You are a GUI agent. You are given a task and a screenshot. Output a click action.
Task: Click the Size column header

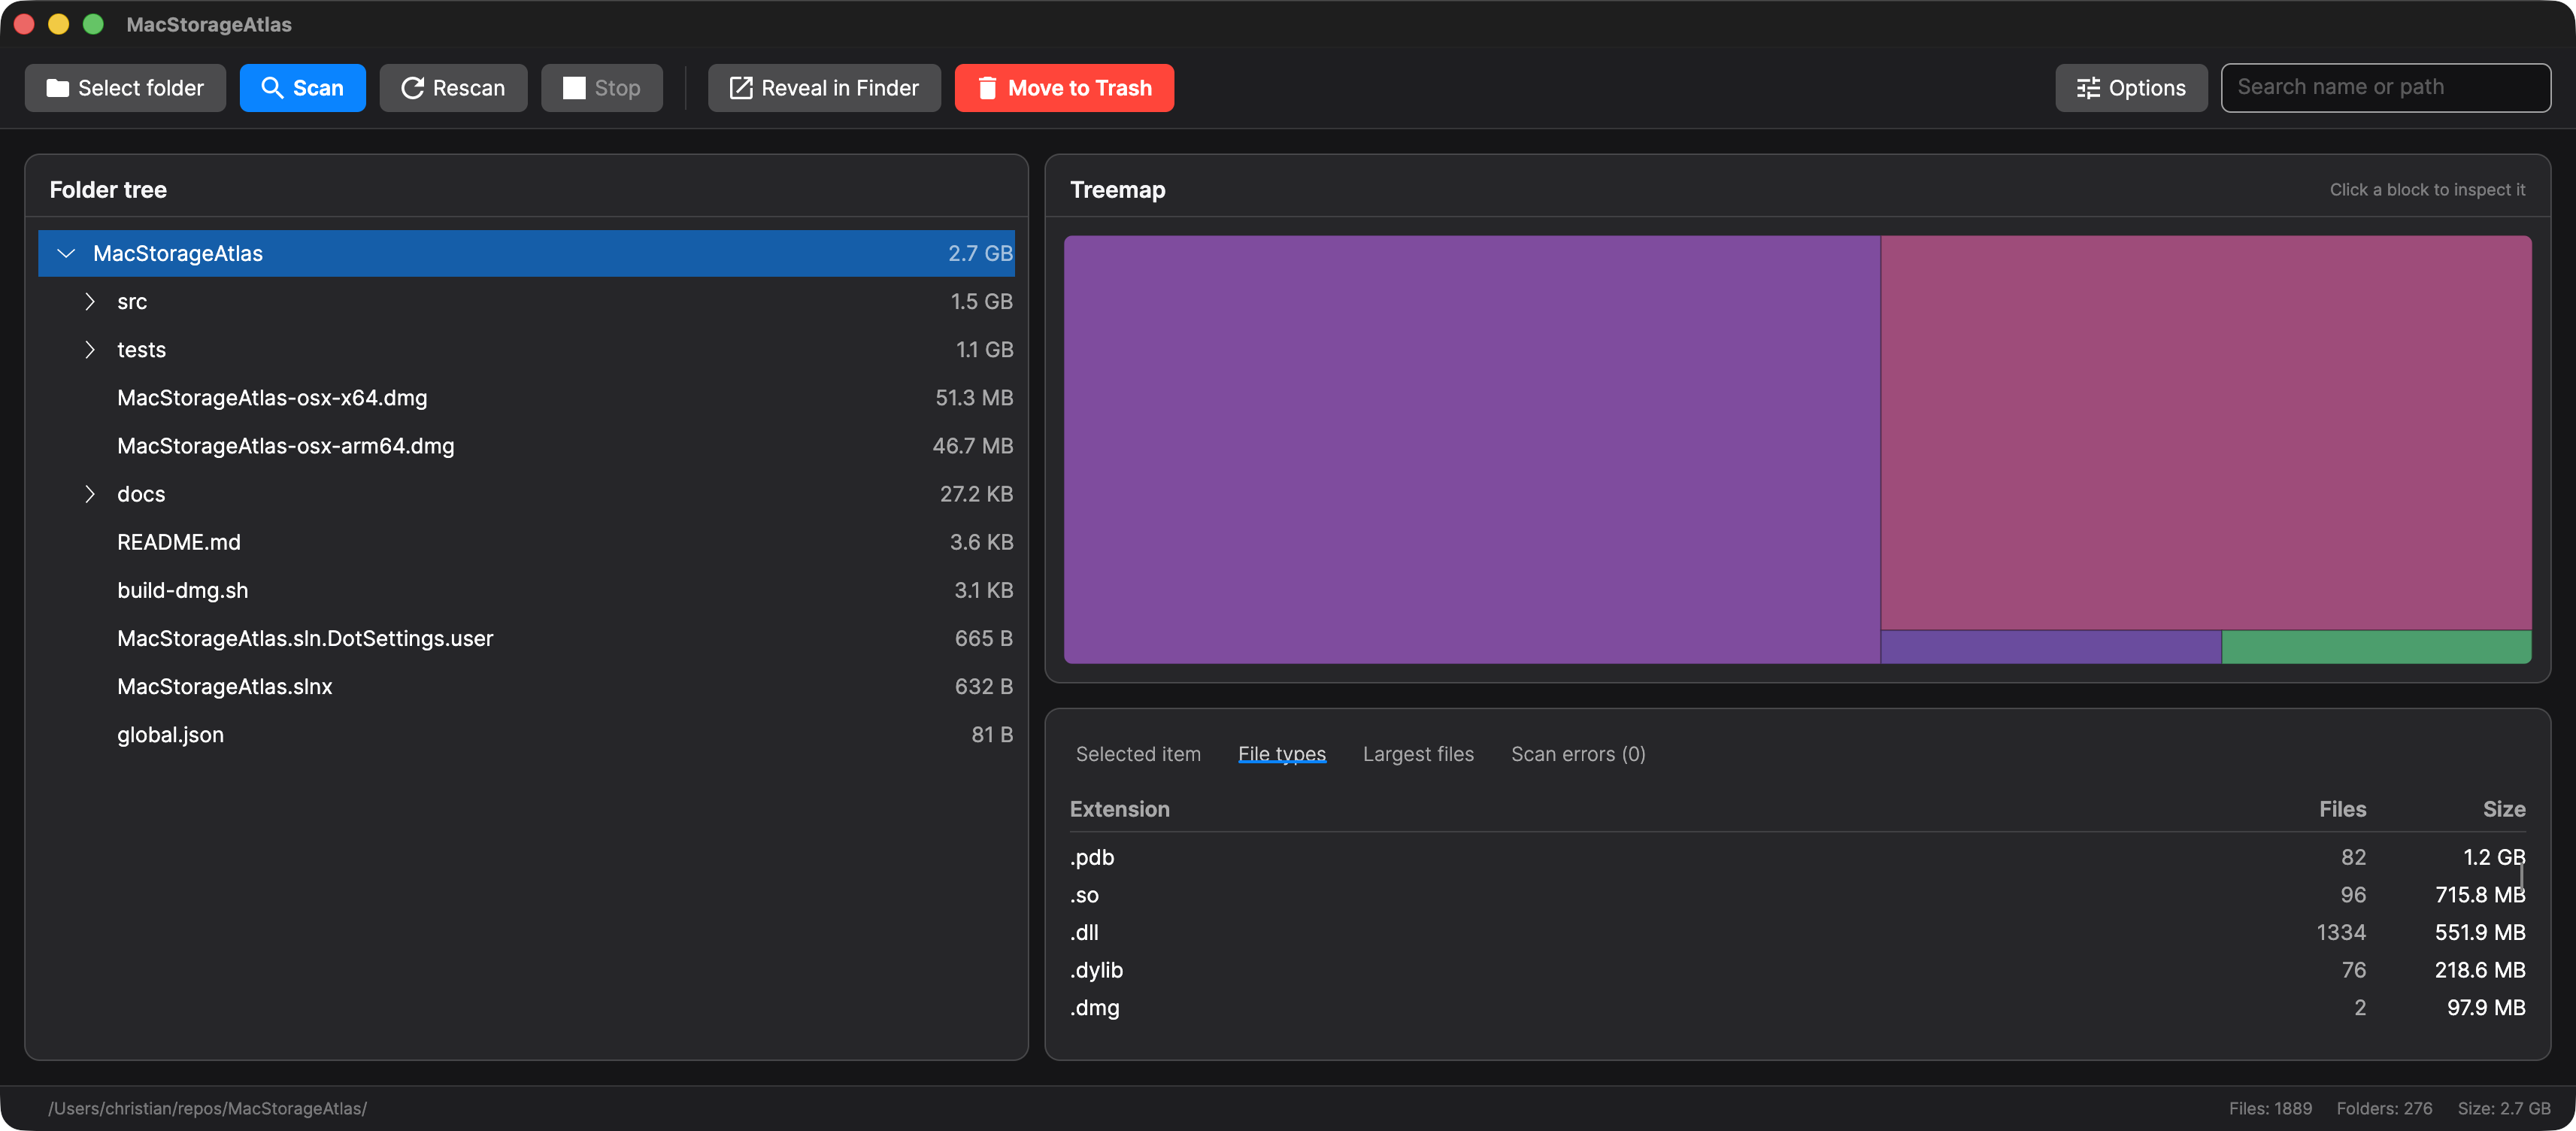tap(2504, 809)
